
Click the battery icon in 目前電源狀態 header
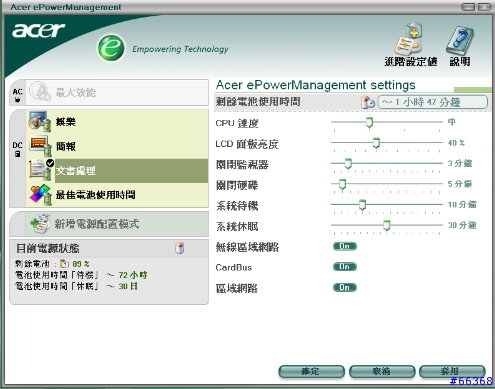click(x=180, y=248)
